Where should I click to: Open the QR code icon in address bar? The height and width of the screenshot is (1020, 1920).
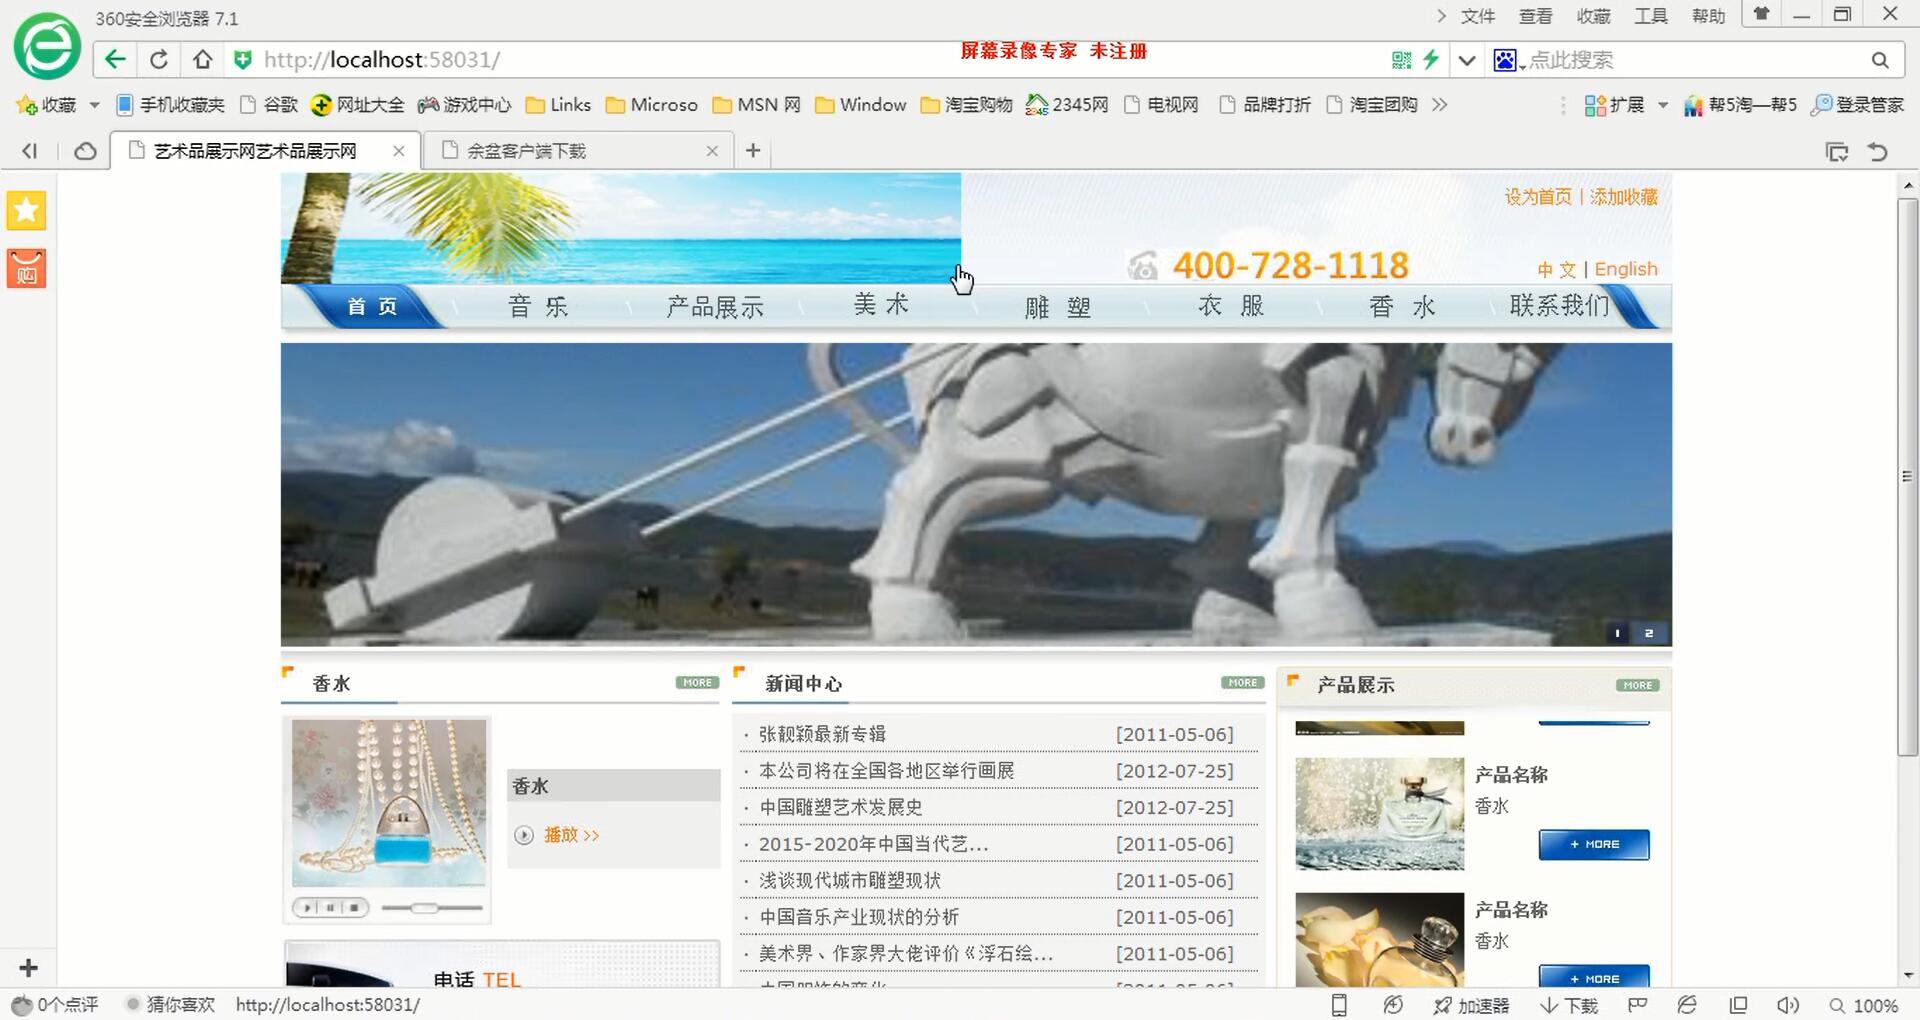point(1402,60)
